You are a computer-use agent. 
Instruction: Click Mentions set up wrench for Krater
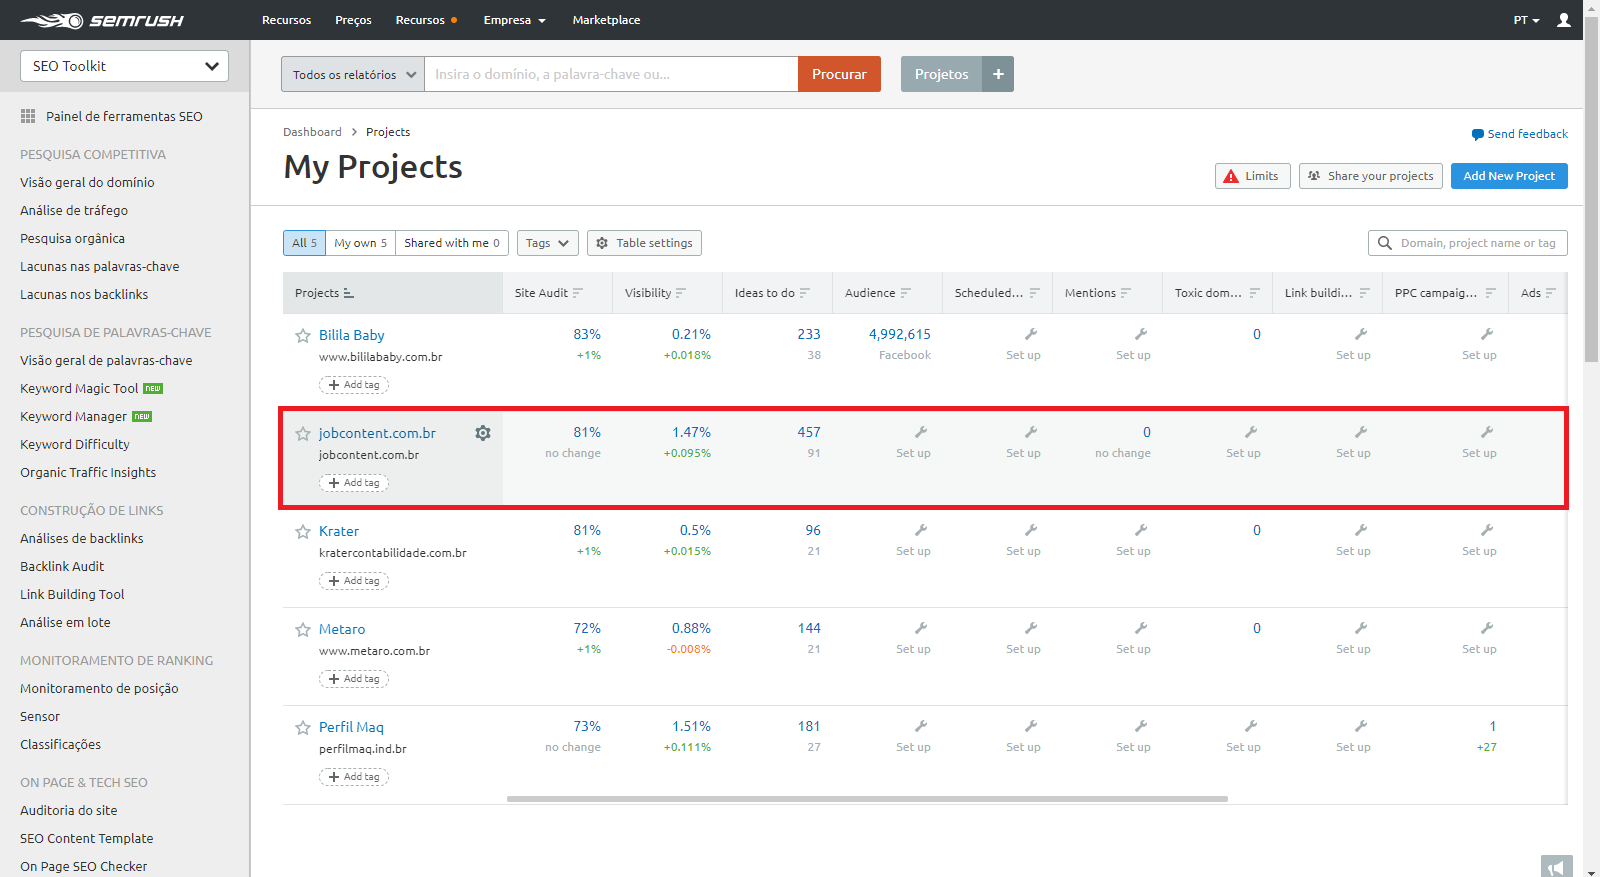coord(1141,530)
